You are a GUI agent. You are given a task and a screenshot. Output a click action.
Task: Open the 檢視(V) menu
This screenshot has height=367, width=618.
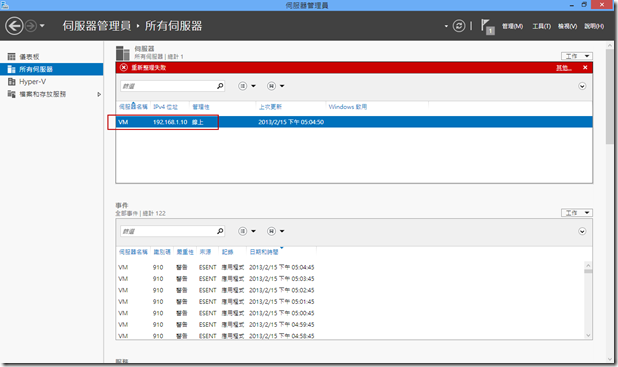click(x=568, y=26)
